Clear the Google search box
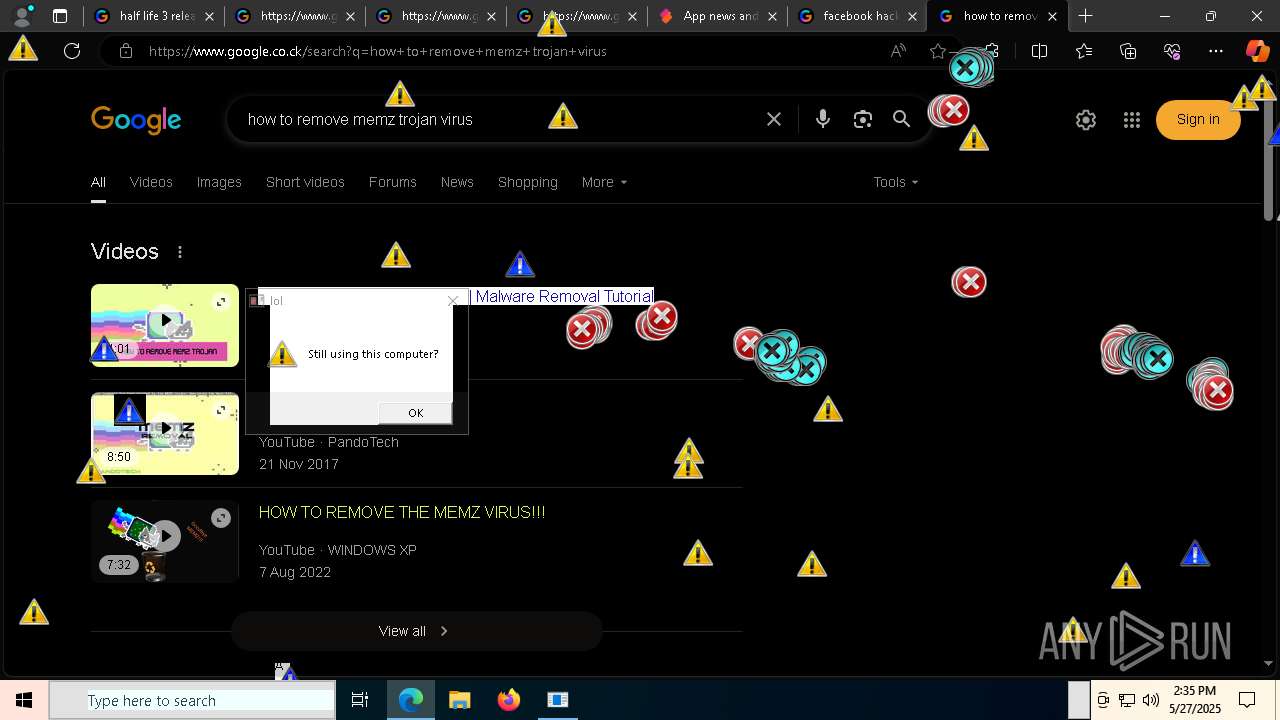 tap(774, 119)
